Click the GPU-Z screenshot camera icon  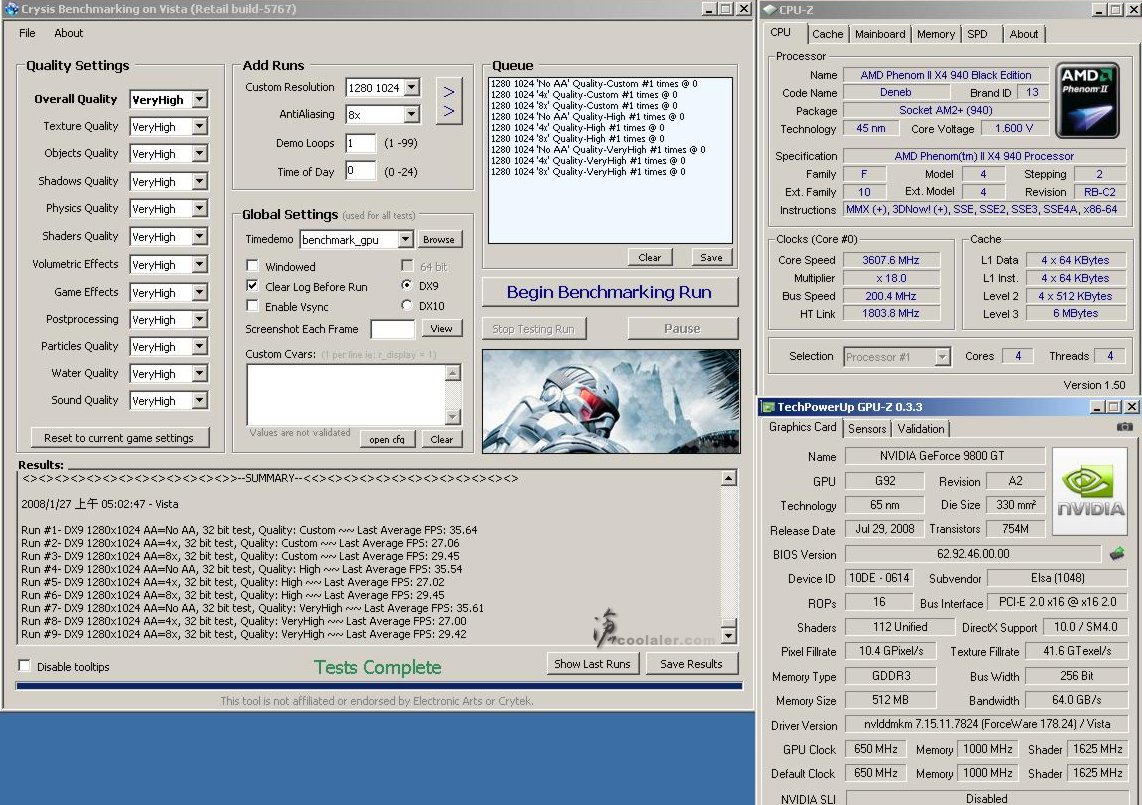[x=1125, y=427]
